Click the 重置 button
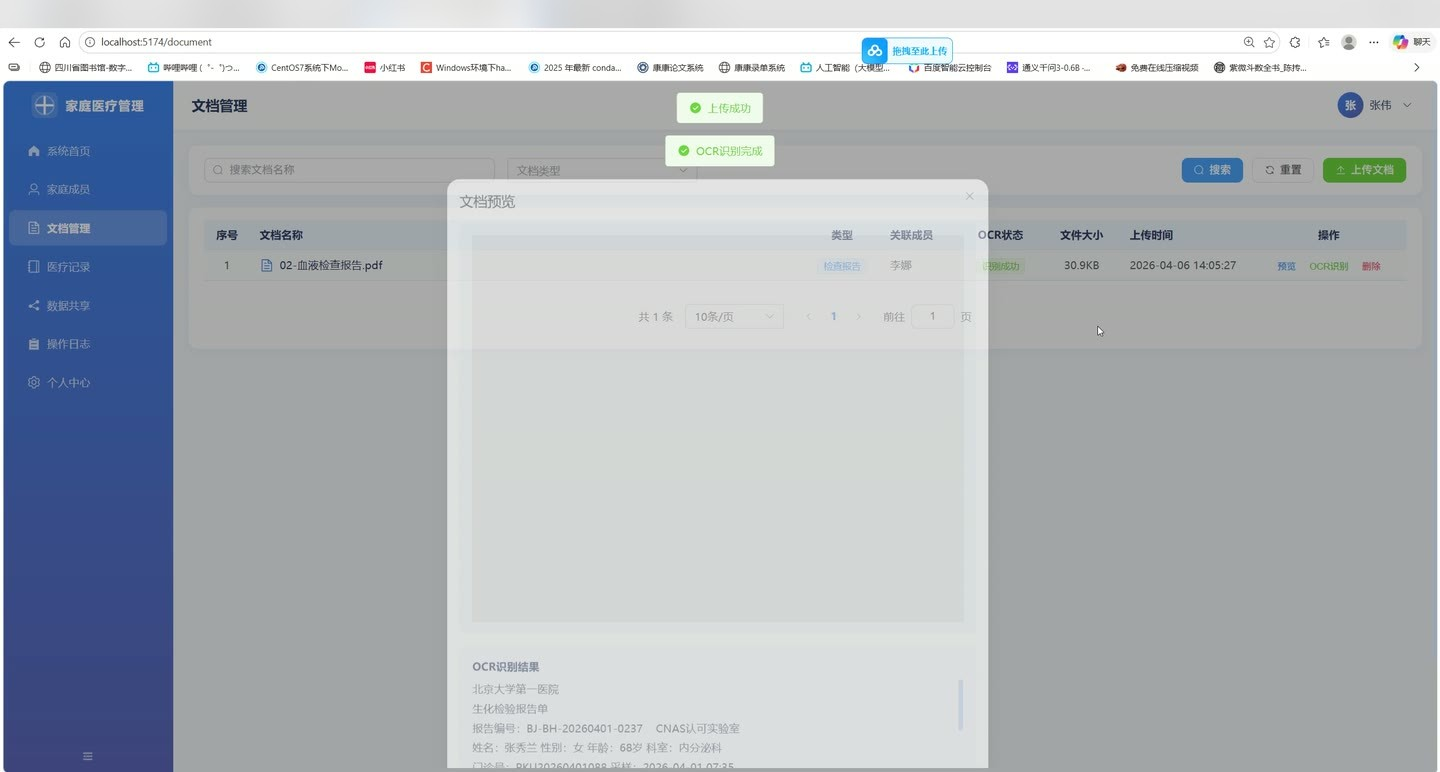The image size is (1440, 772). 1283,170
